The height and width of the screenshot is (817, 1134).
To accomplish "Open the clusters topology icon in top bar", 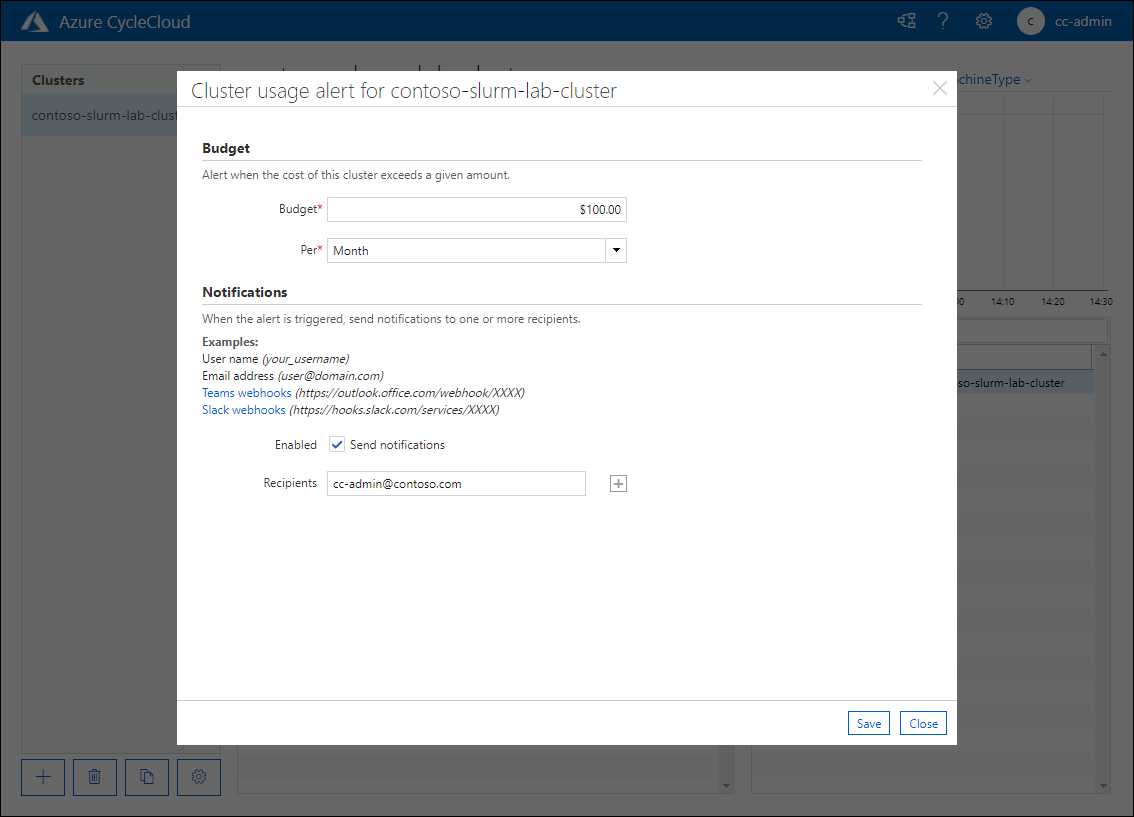I will (906, 20).
